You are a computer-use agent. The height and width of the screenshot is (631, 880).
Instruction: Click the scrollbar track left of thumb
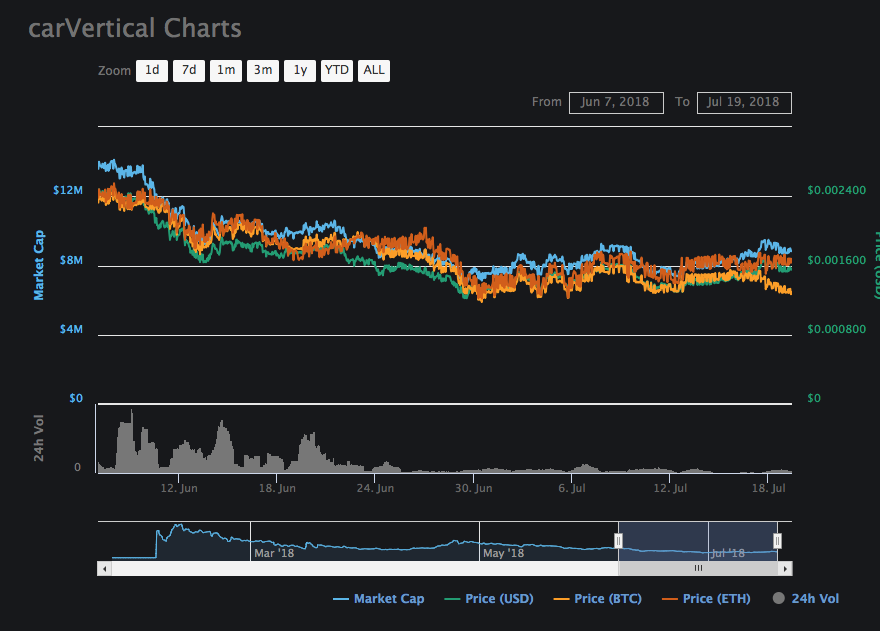(x=365, y=569)
